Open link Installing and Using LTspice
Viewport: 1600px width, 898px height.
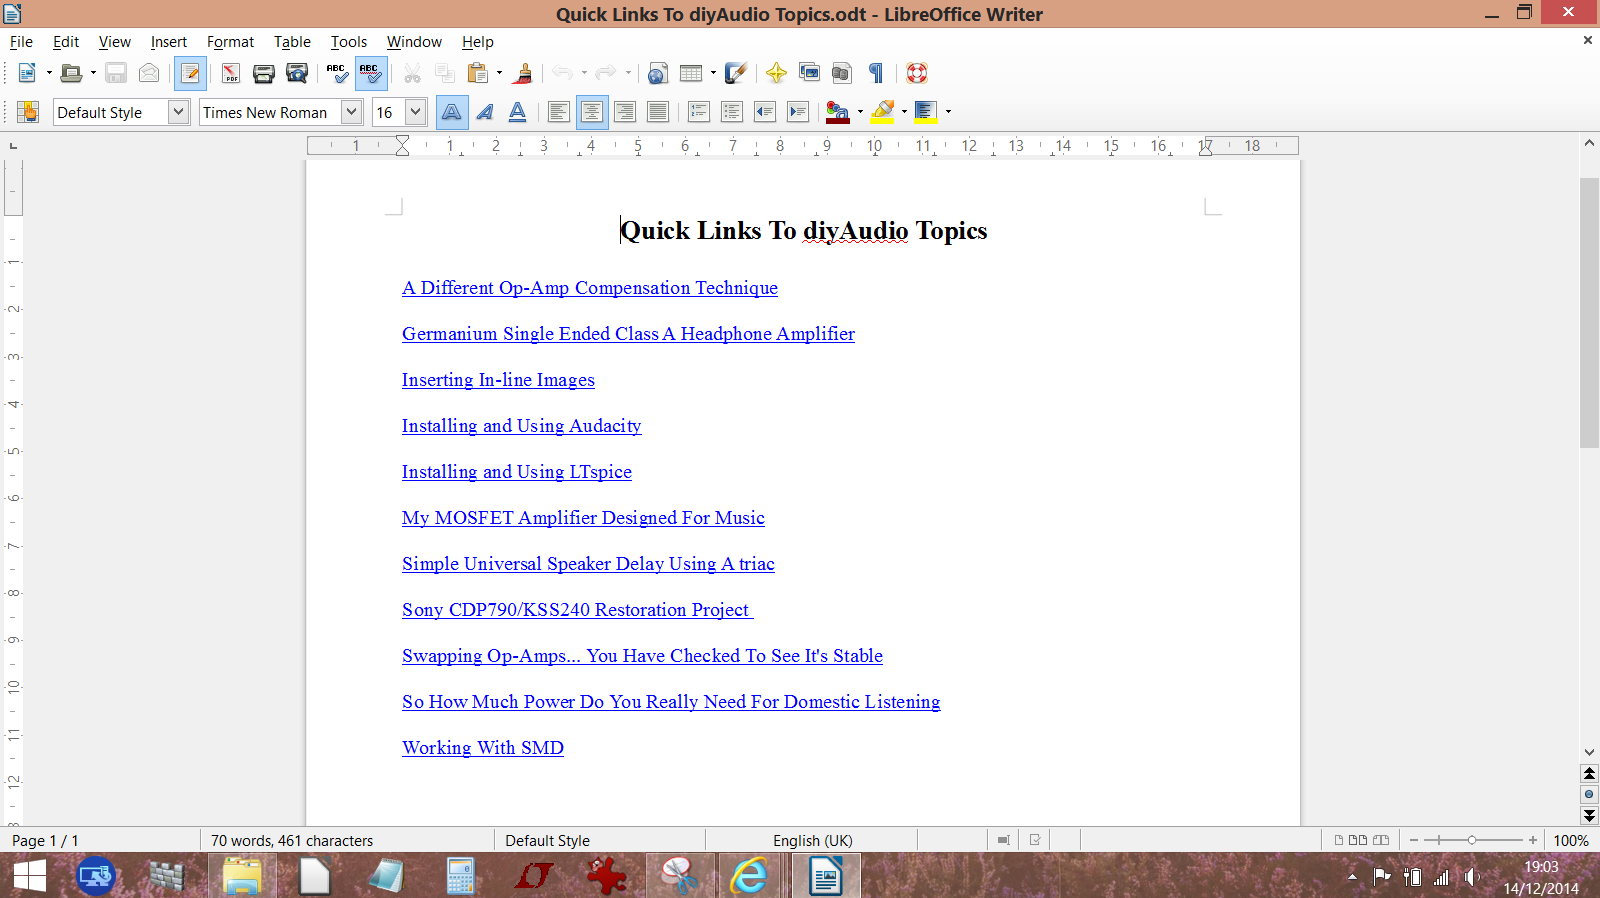pos(517,472)
